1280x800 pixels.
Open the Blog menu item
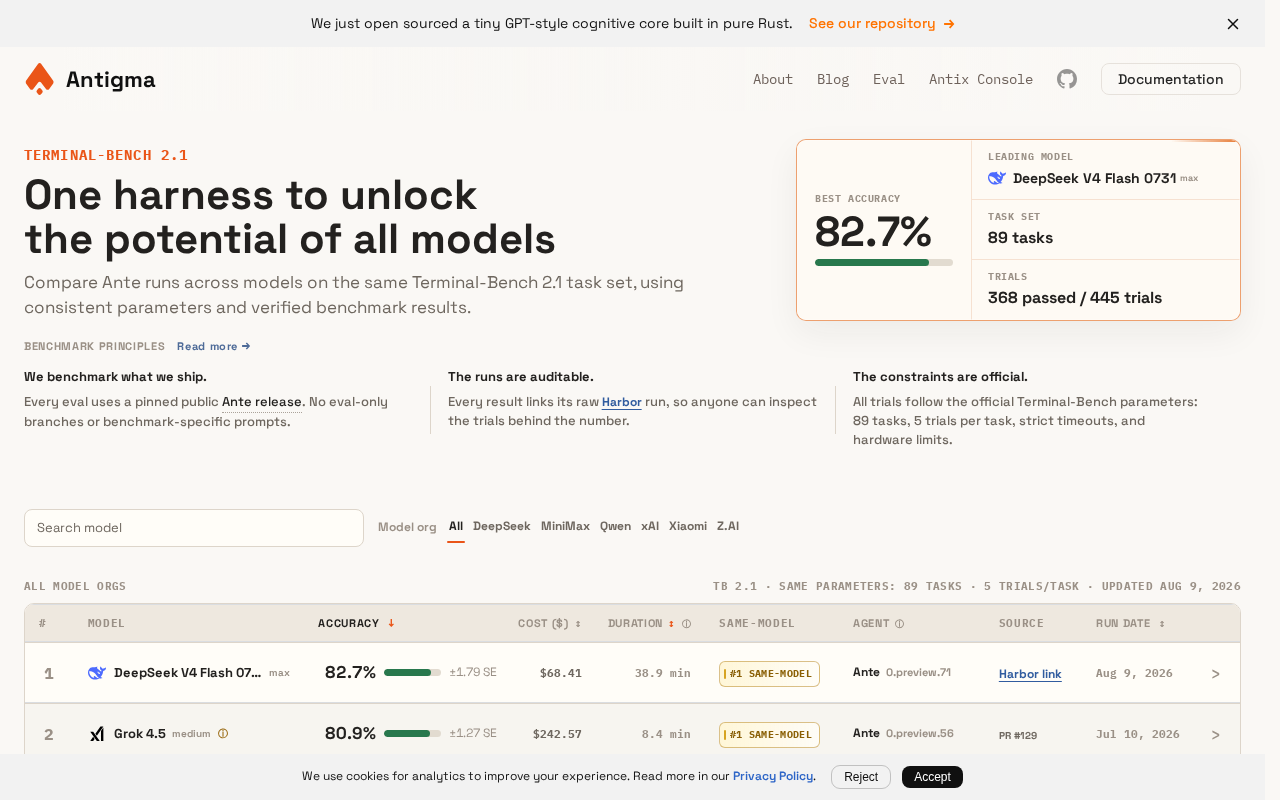click(833, 79)
